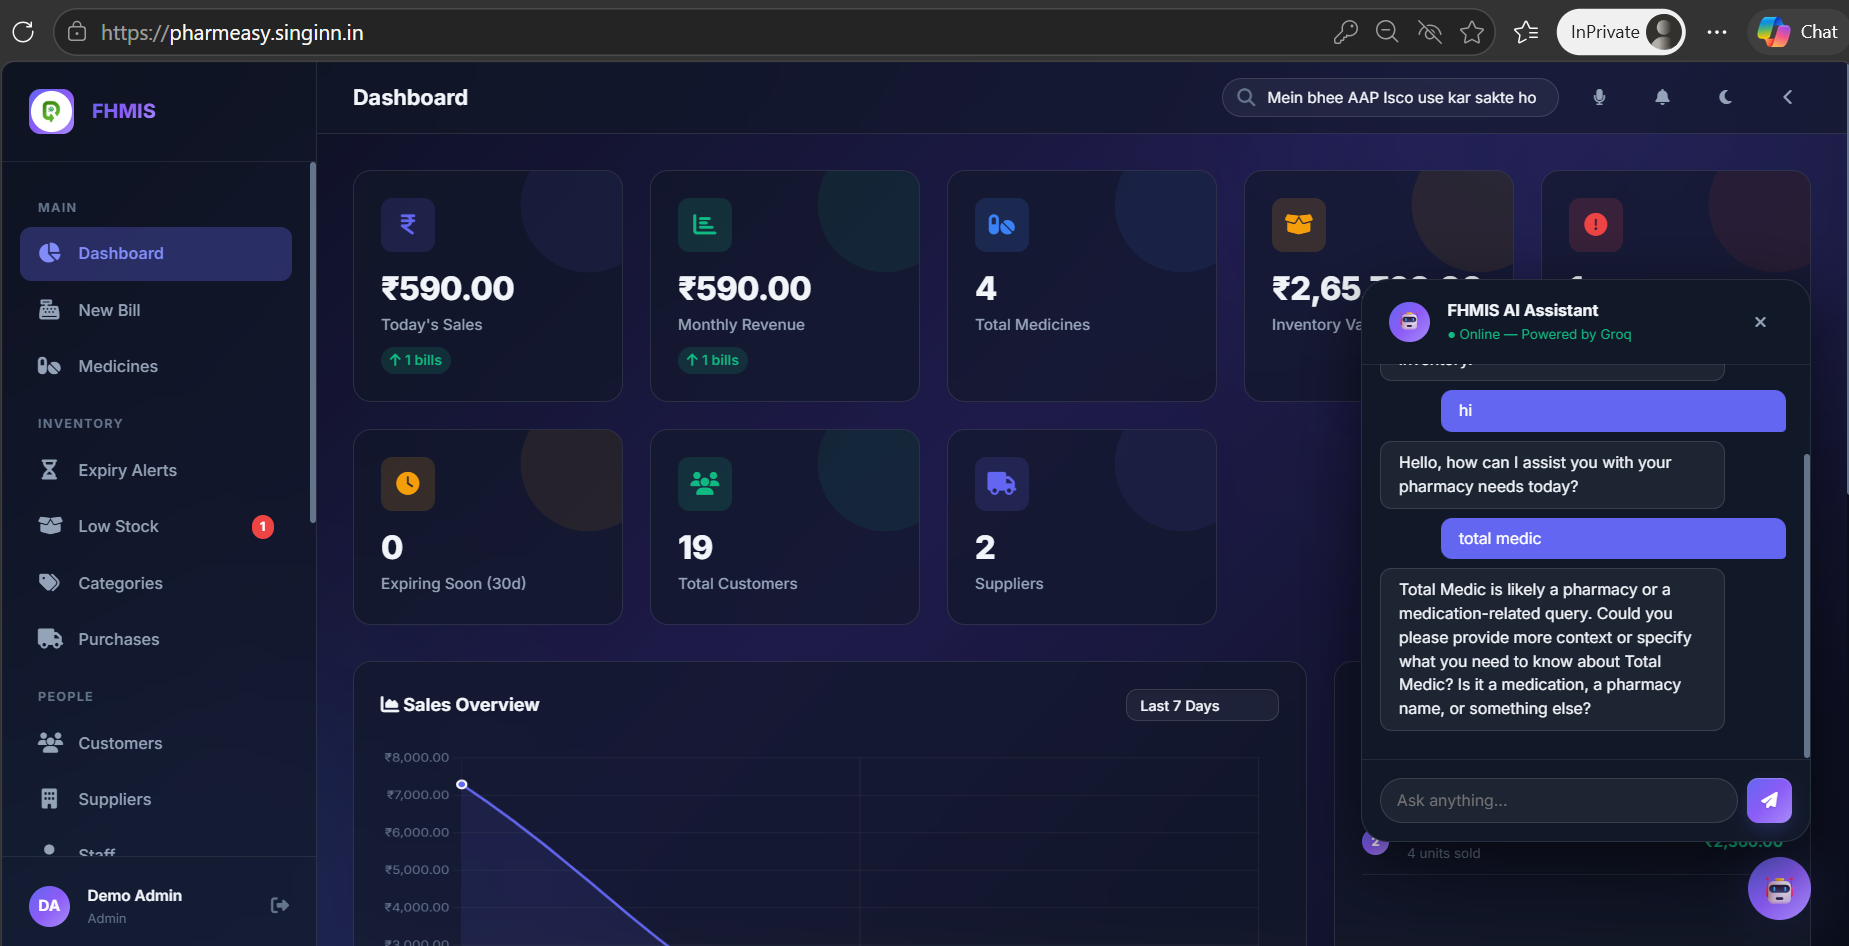Close the FHMIS AI Assistant panel

(1760, 322)
